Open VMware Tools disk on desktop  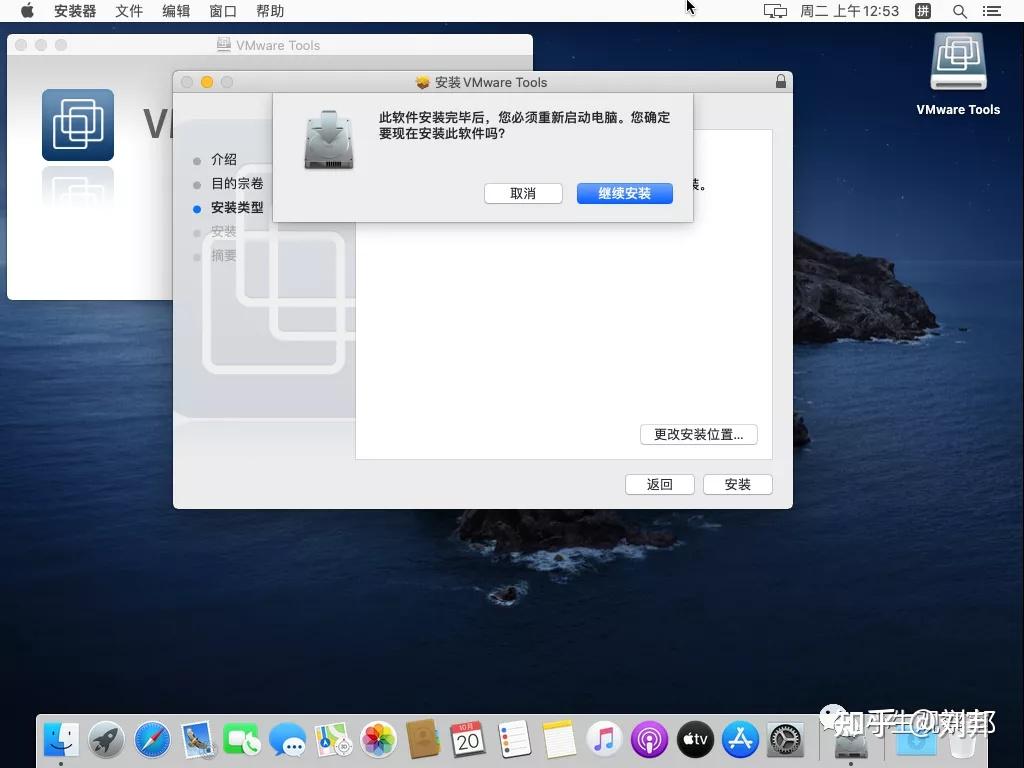click(x=958, y=62)
